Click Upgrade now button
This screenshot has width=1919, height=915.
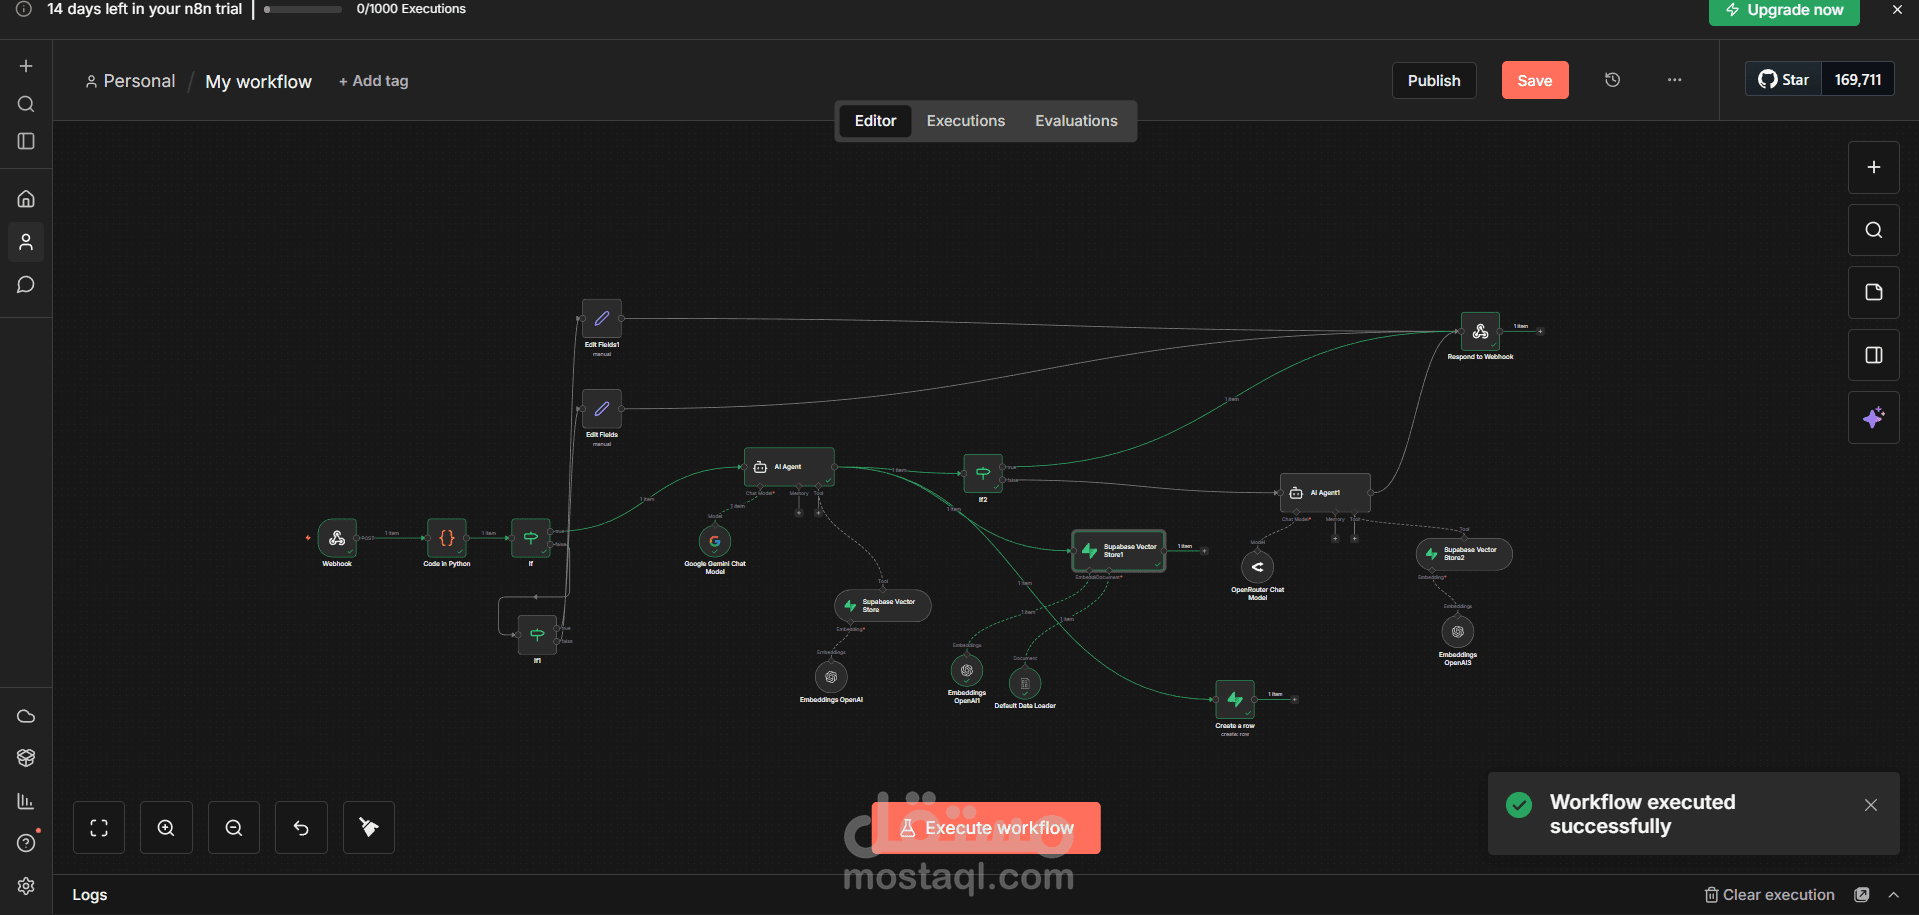pyautogui.click(x=1784, y=10)
